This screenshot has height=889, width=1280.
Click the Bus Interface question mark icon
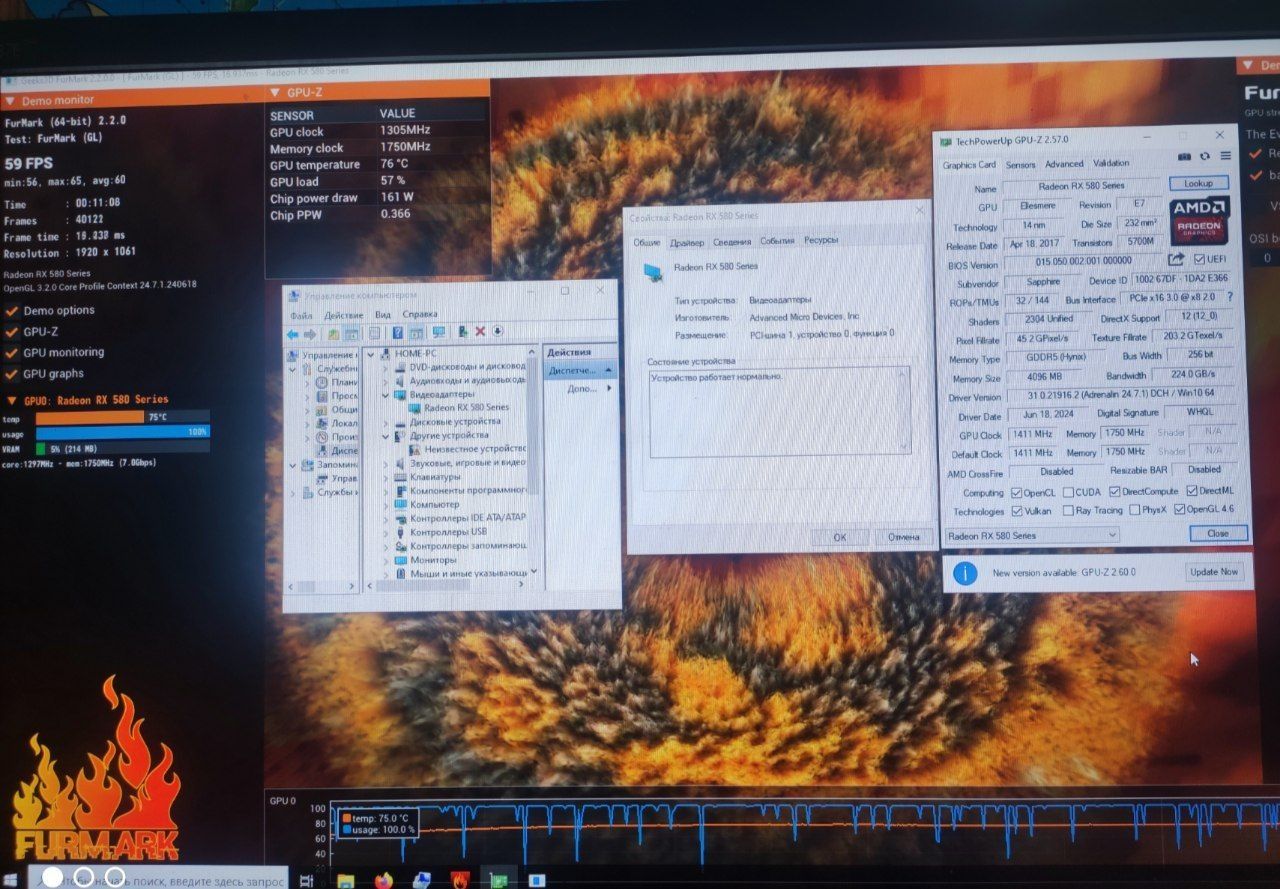(x=1230, y=297)
